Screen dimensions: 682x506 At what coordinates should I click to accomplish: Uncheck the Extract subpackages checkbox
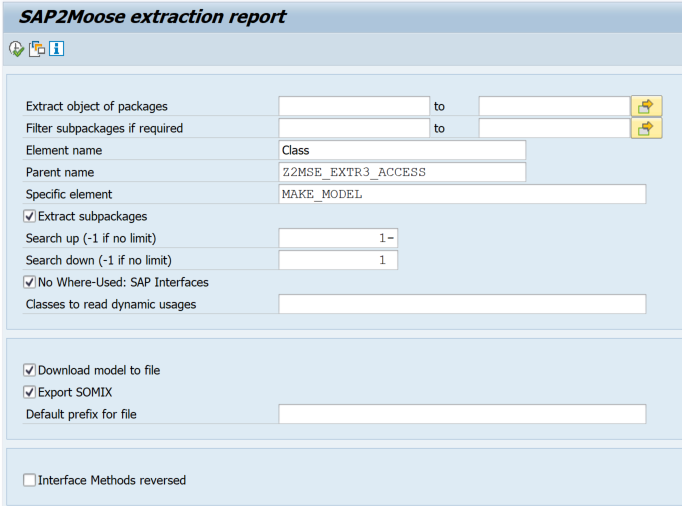30,216
